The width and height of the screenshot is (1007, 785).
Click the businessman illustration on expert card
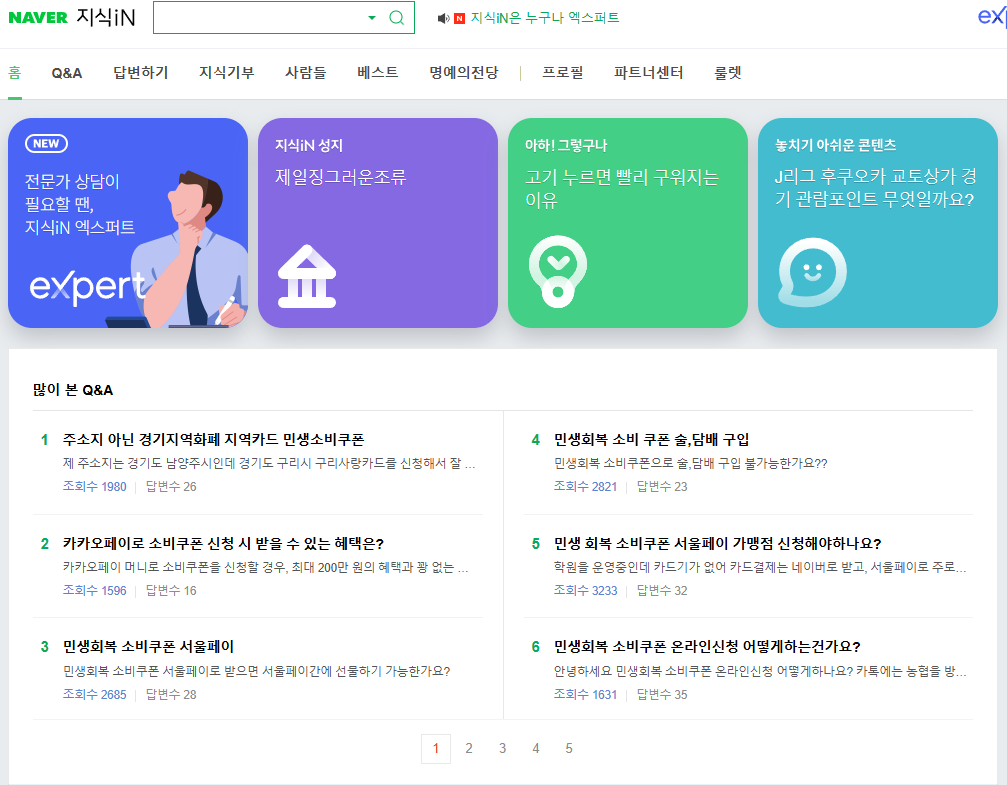(189, 249)
